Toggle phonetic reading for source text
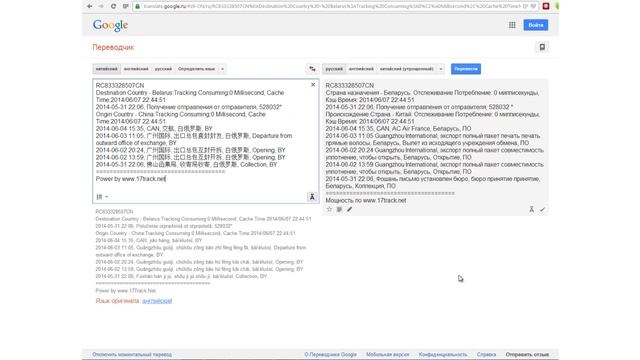The height and width of the screenshot is (360, 640). coord(312,197)
